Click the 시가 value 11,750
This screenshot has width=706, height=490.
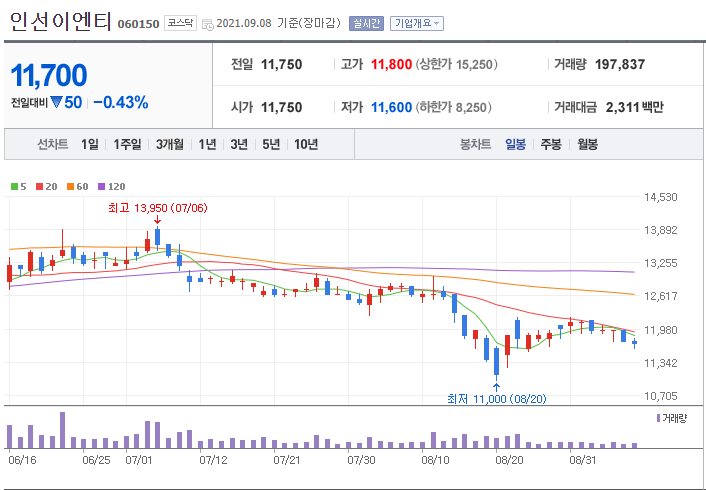point(281,107)
